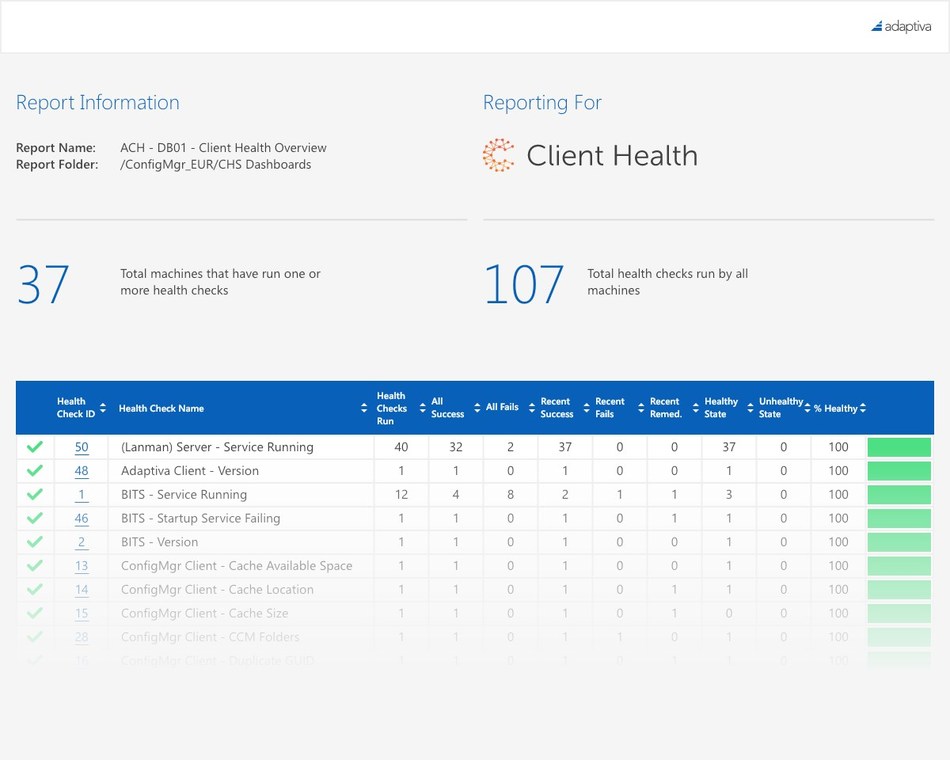This screenshot has width=950, height=760.
Task: Follow link for health check ID 1
Action: [81, 494]
